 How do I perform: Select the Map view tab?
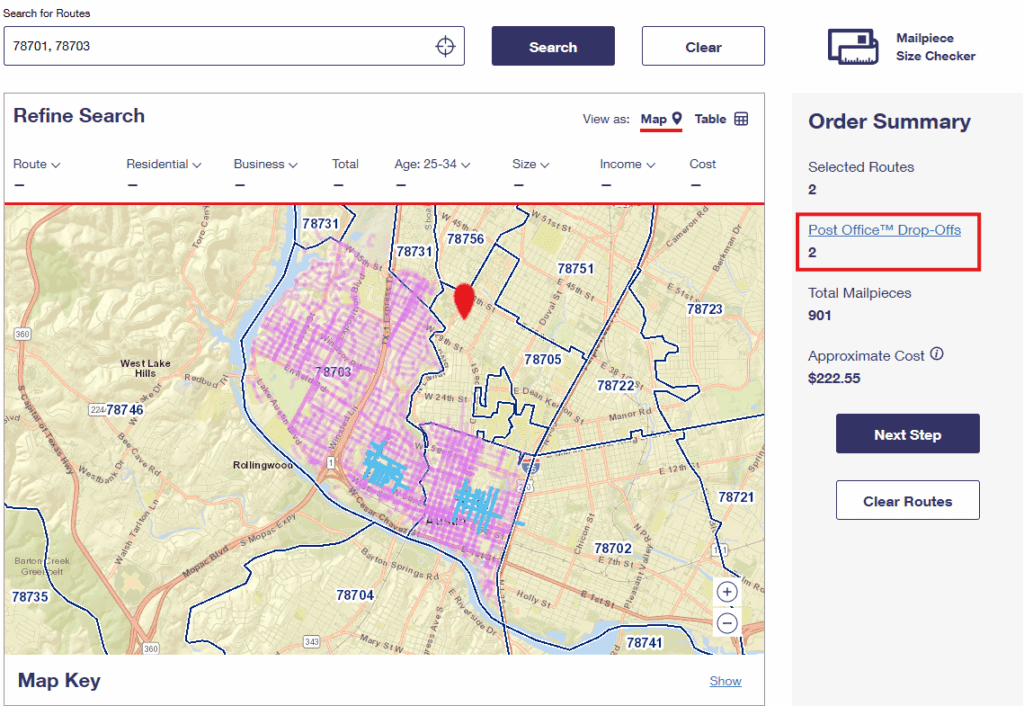click(653, 119)
